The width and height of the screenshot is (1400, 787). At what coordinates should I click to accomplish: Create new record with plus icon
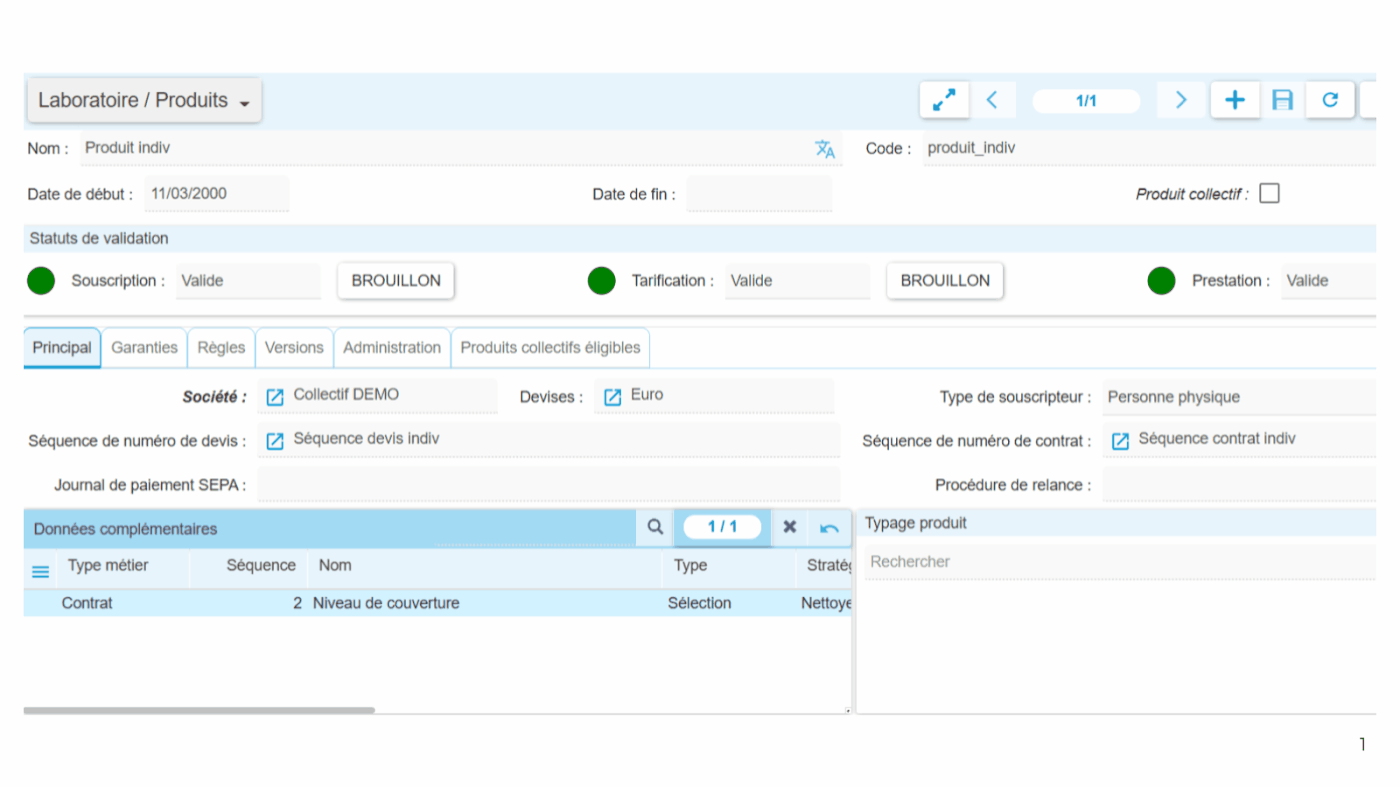[x=1235, y=100]
